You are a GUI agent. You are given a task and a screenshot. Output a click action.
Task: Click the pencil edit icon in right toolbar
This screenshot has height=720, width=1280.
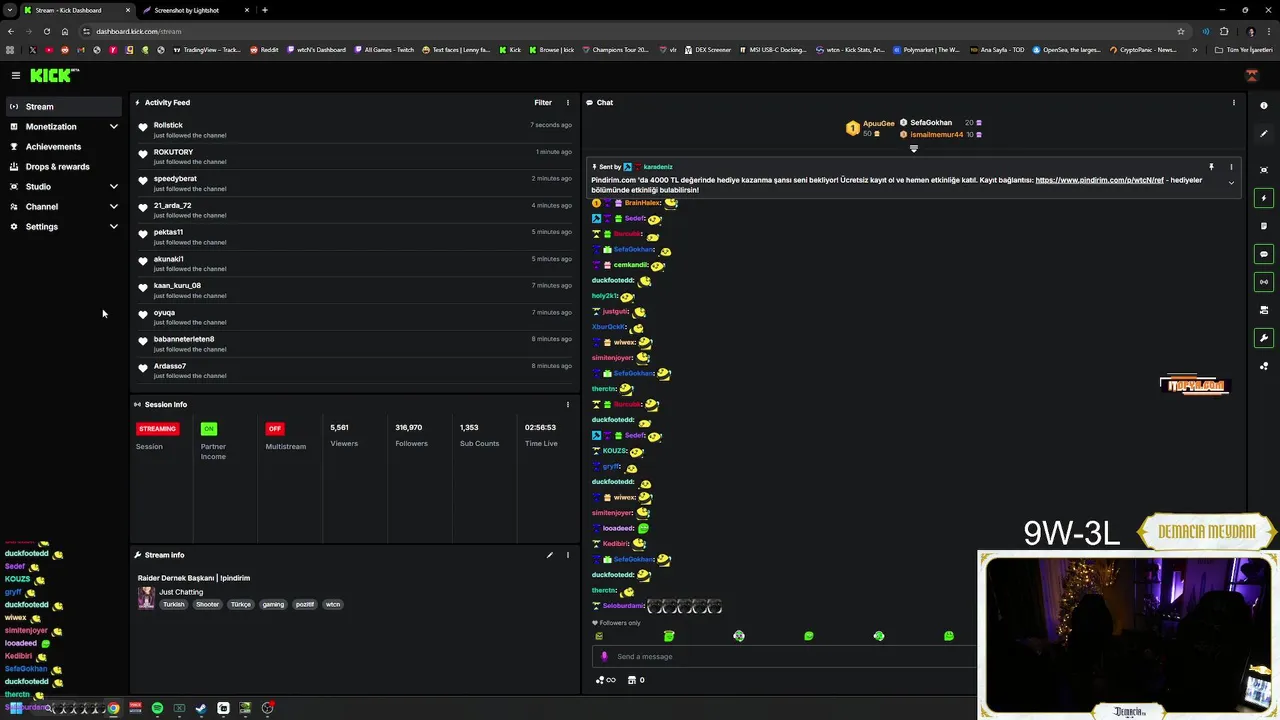pyautogui.click(x=1264, y=133)
